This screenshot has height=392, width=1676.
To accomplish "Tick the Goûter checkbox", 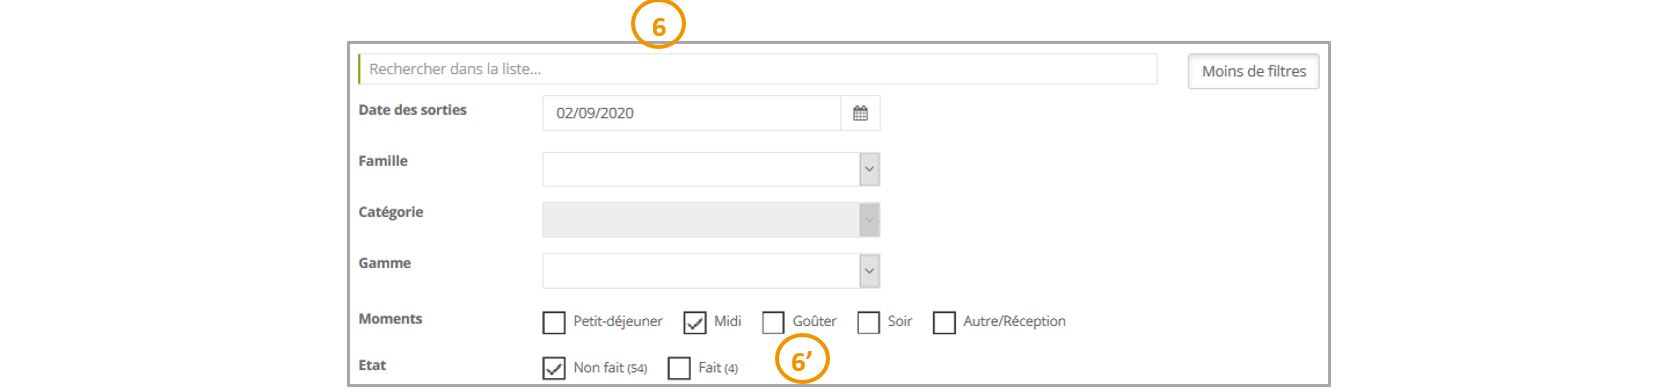I will [x=773, y=322].
